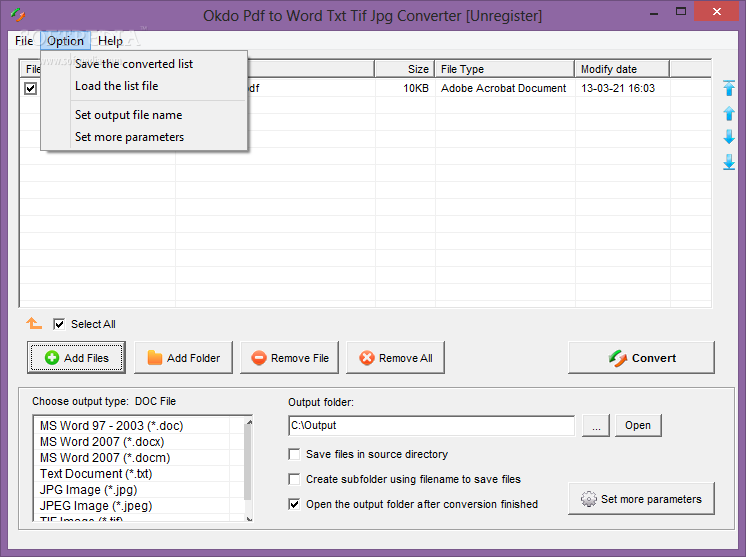Click the Okdo app icon in title bar
This screenshot has height=557, width=746.
click(x=18, y=15)
